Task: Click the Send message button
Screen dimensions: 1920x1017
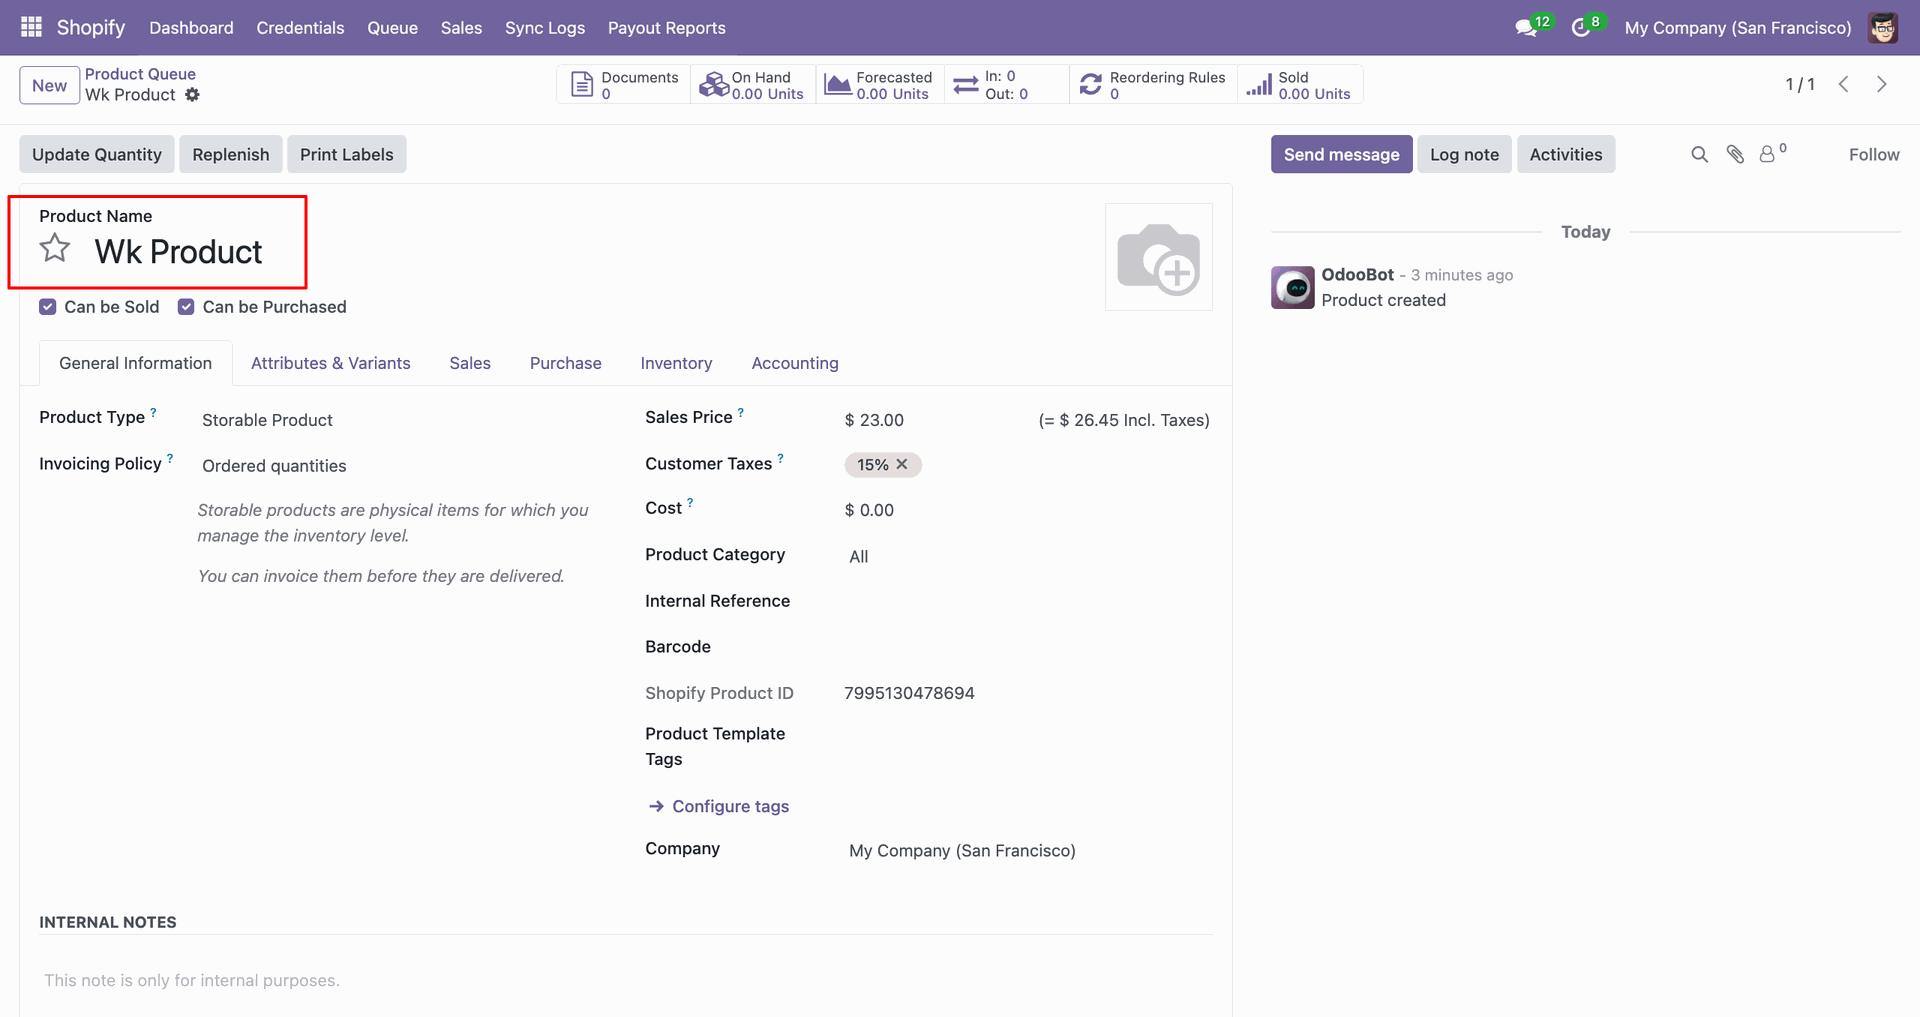Action: coord(1342,154)
